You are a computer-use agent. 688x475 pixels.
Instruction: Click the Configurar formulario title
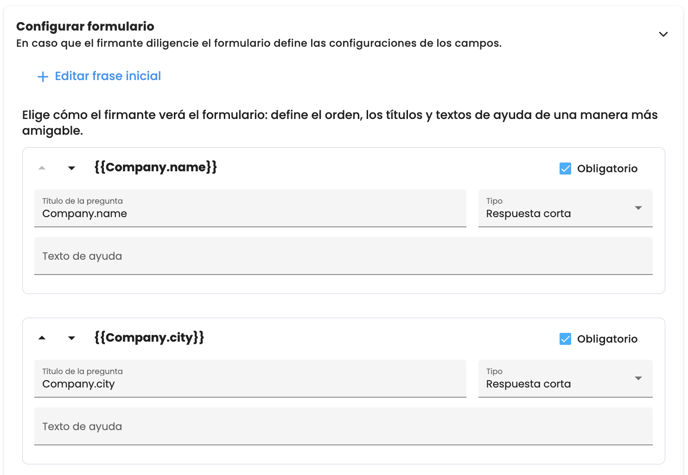pyautogui.click(x=85, y=26)
